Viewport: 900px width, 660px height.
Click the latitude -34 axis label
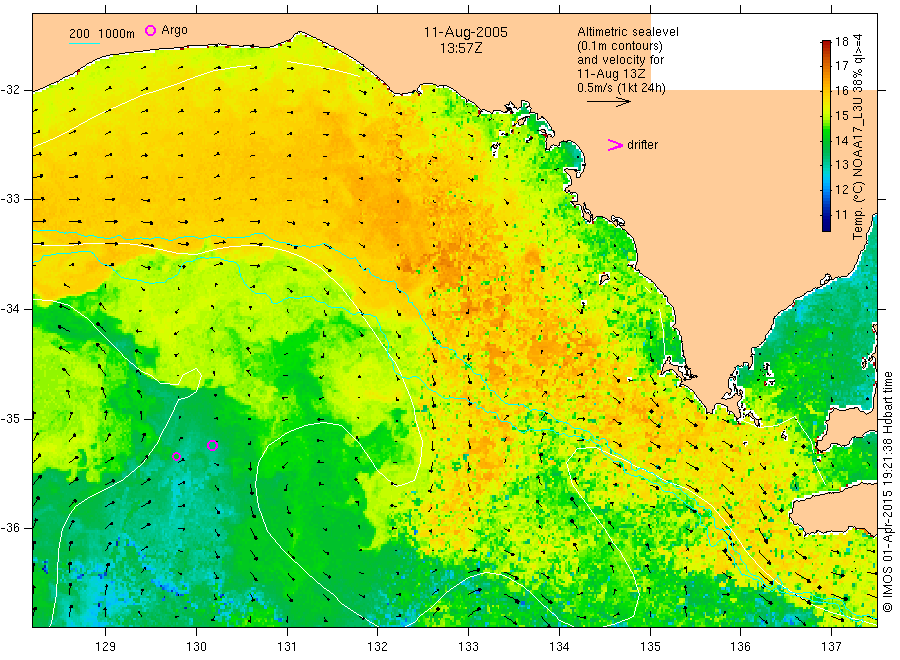point(10,309)
